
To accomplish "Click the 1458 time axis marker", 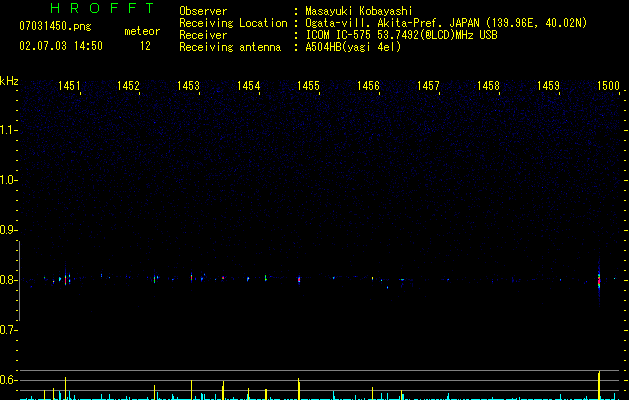I will [489, 86].
